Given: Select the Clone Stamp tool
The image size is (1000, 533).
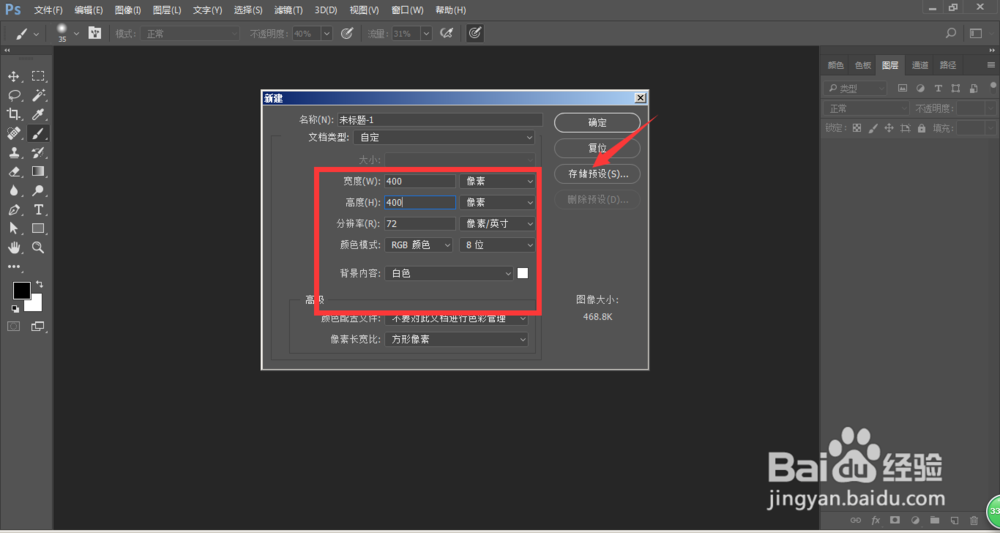Looking at the screenshot, I should [13, 152].
